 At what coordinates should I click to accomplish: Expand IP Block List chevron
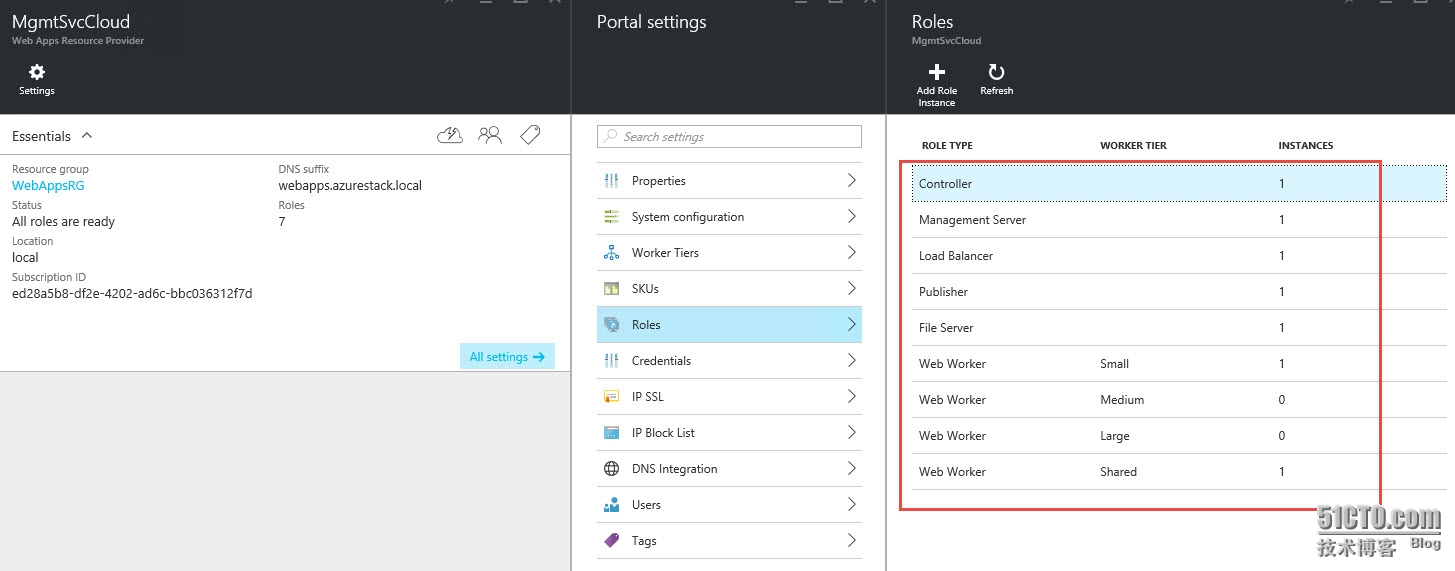tap(852, 432)
